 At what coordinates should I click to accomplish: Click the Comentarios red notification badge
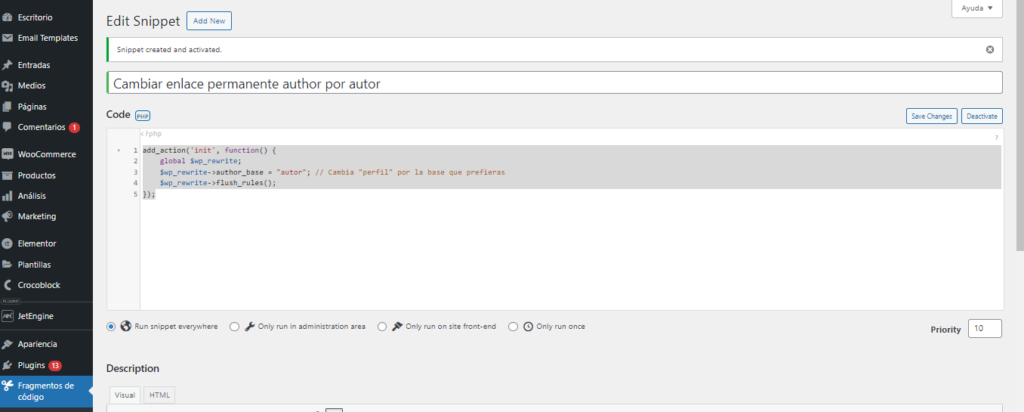click(74, 127)
